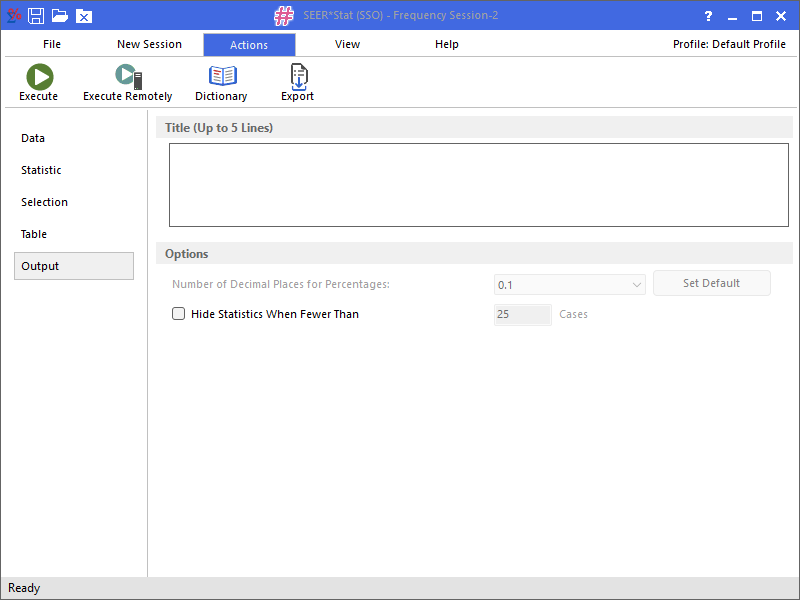Maximize the SEER*Stat window
The height and width of the screenshot is (600, 800).
click(757, 16)
